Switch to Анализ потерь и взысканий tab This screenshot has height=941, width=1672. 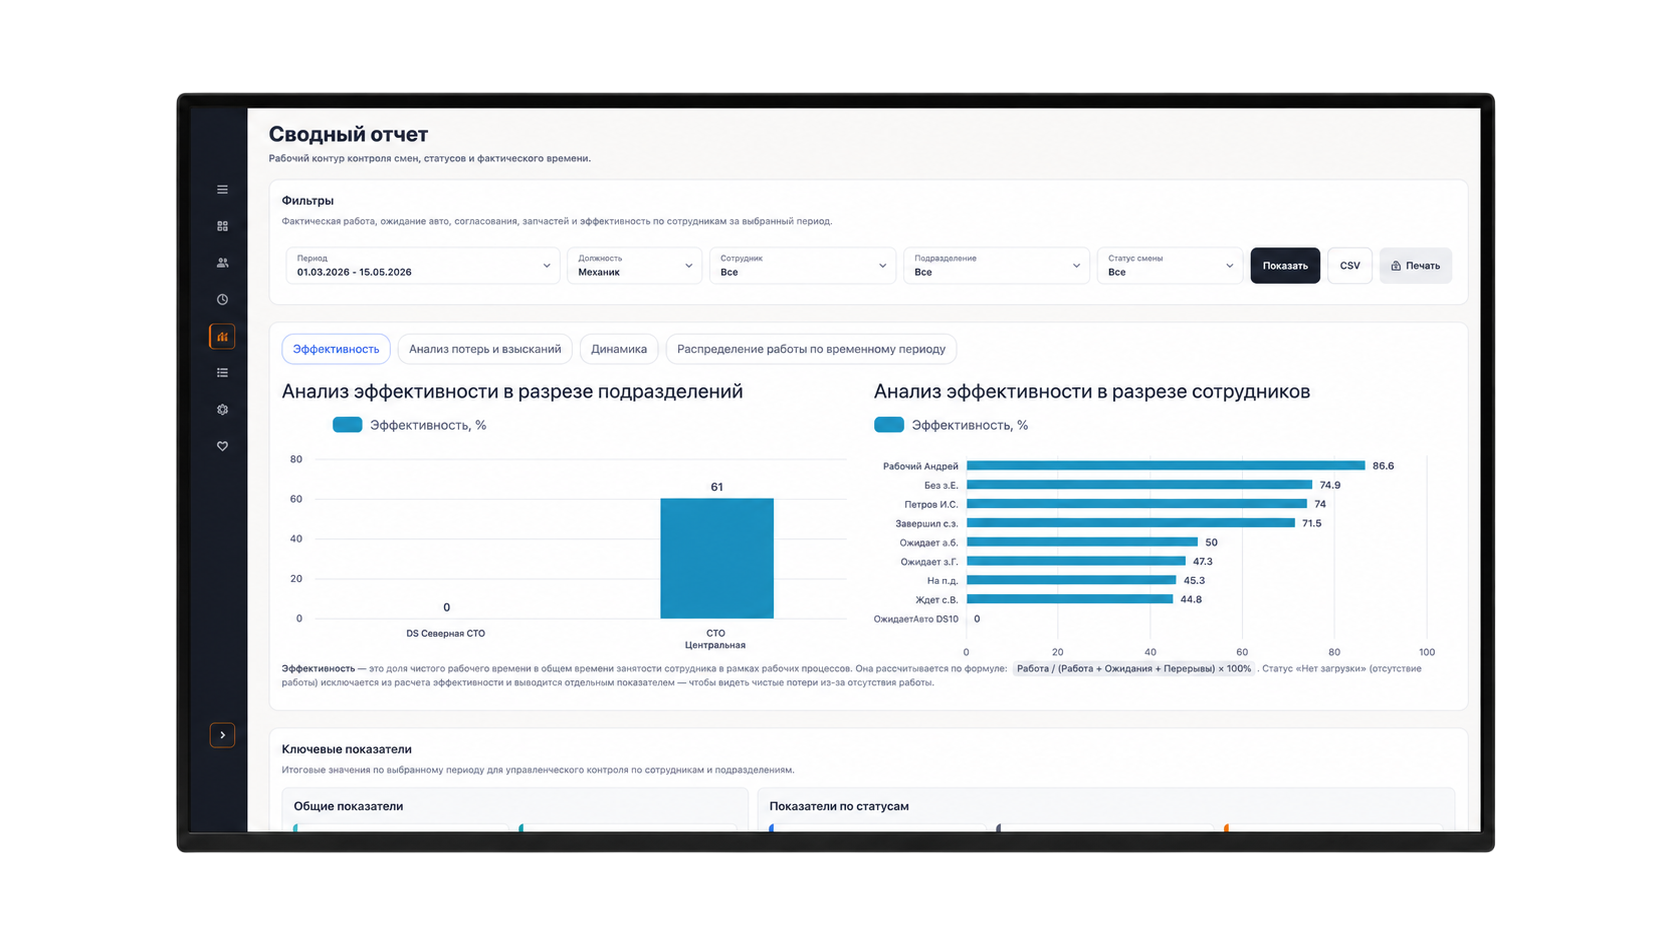[485, 349]
